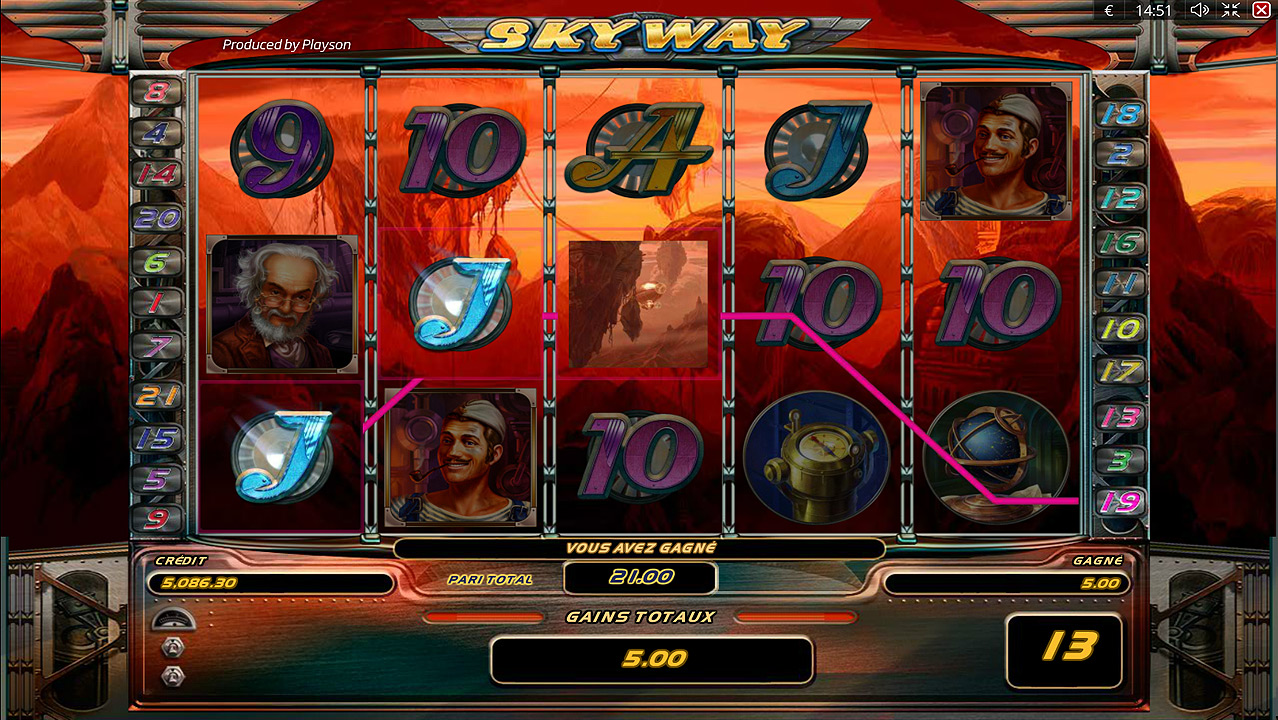Click the brass compass symbol on reel four
Screen dimensions: 1278x720
click(816, 458)
